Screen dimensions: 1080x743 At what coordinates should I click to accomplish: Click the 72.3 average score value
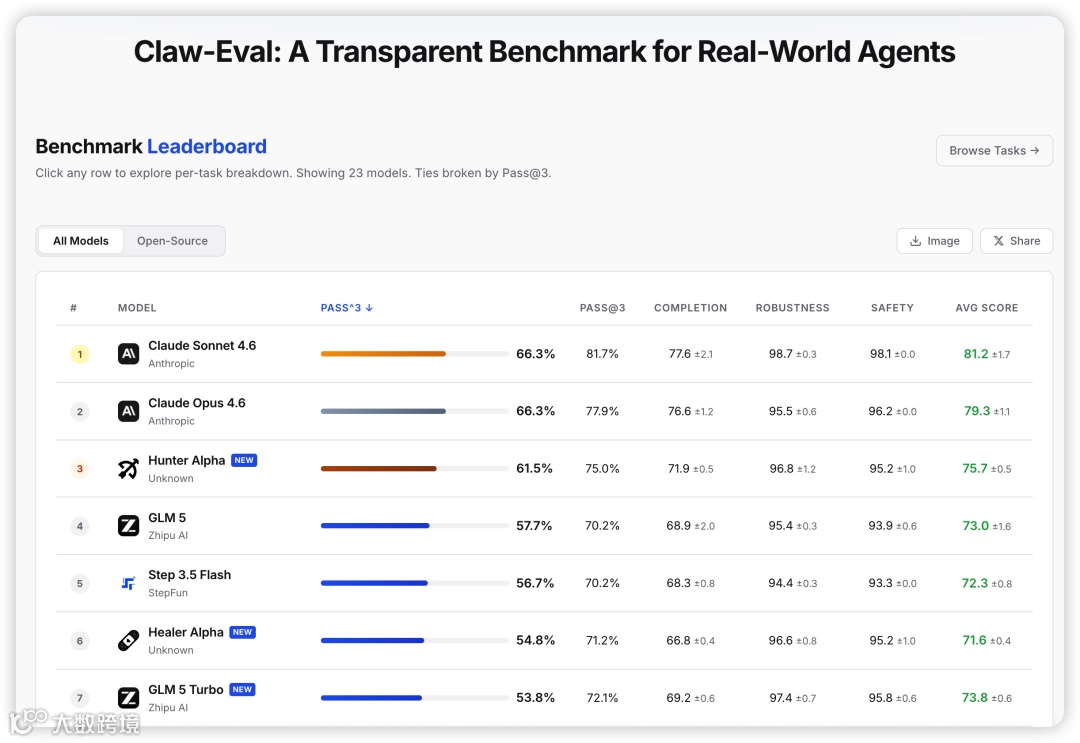975,583
